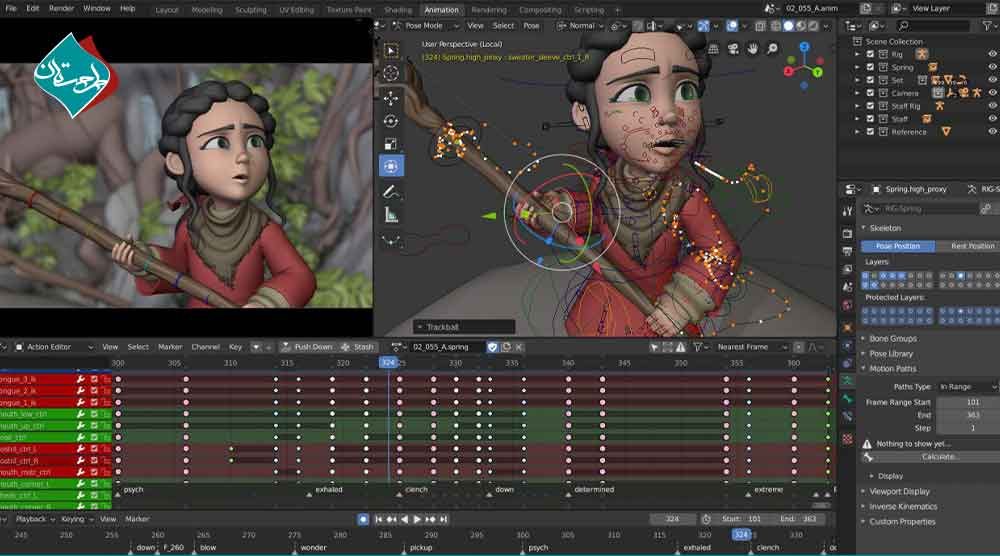Hide the Reference collection with eye icon
Viewport: 1000px width, 556px height.
(x=992, y=131)
